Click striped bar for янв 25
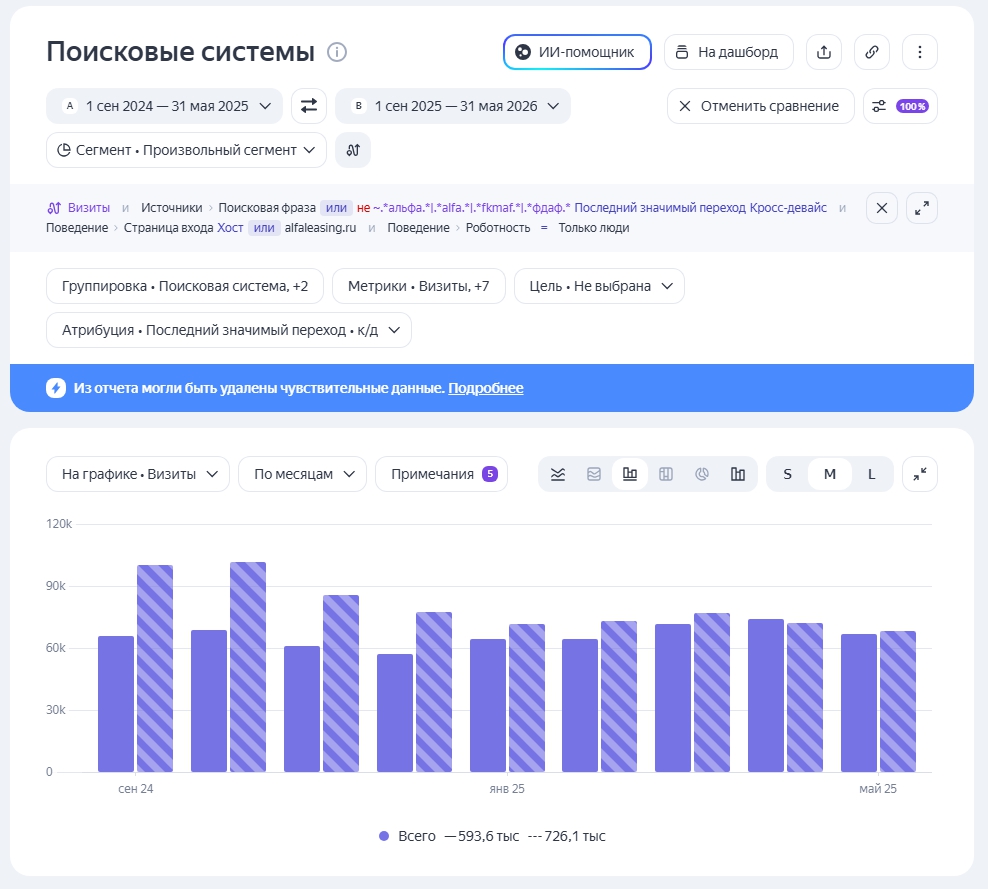 click(527, 698)
